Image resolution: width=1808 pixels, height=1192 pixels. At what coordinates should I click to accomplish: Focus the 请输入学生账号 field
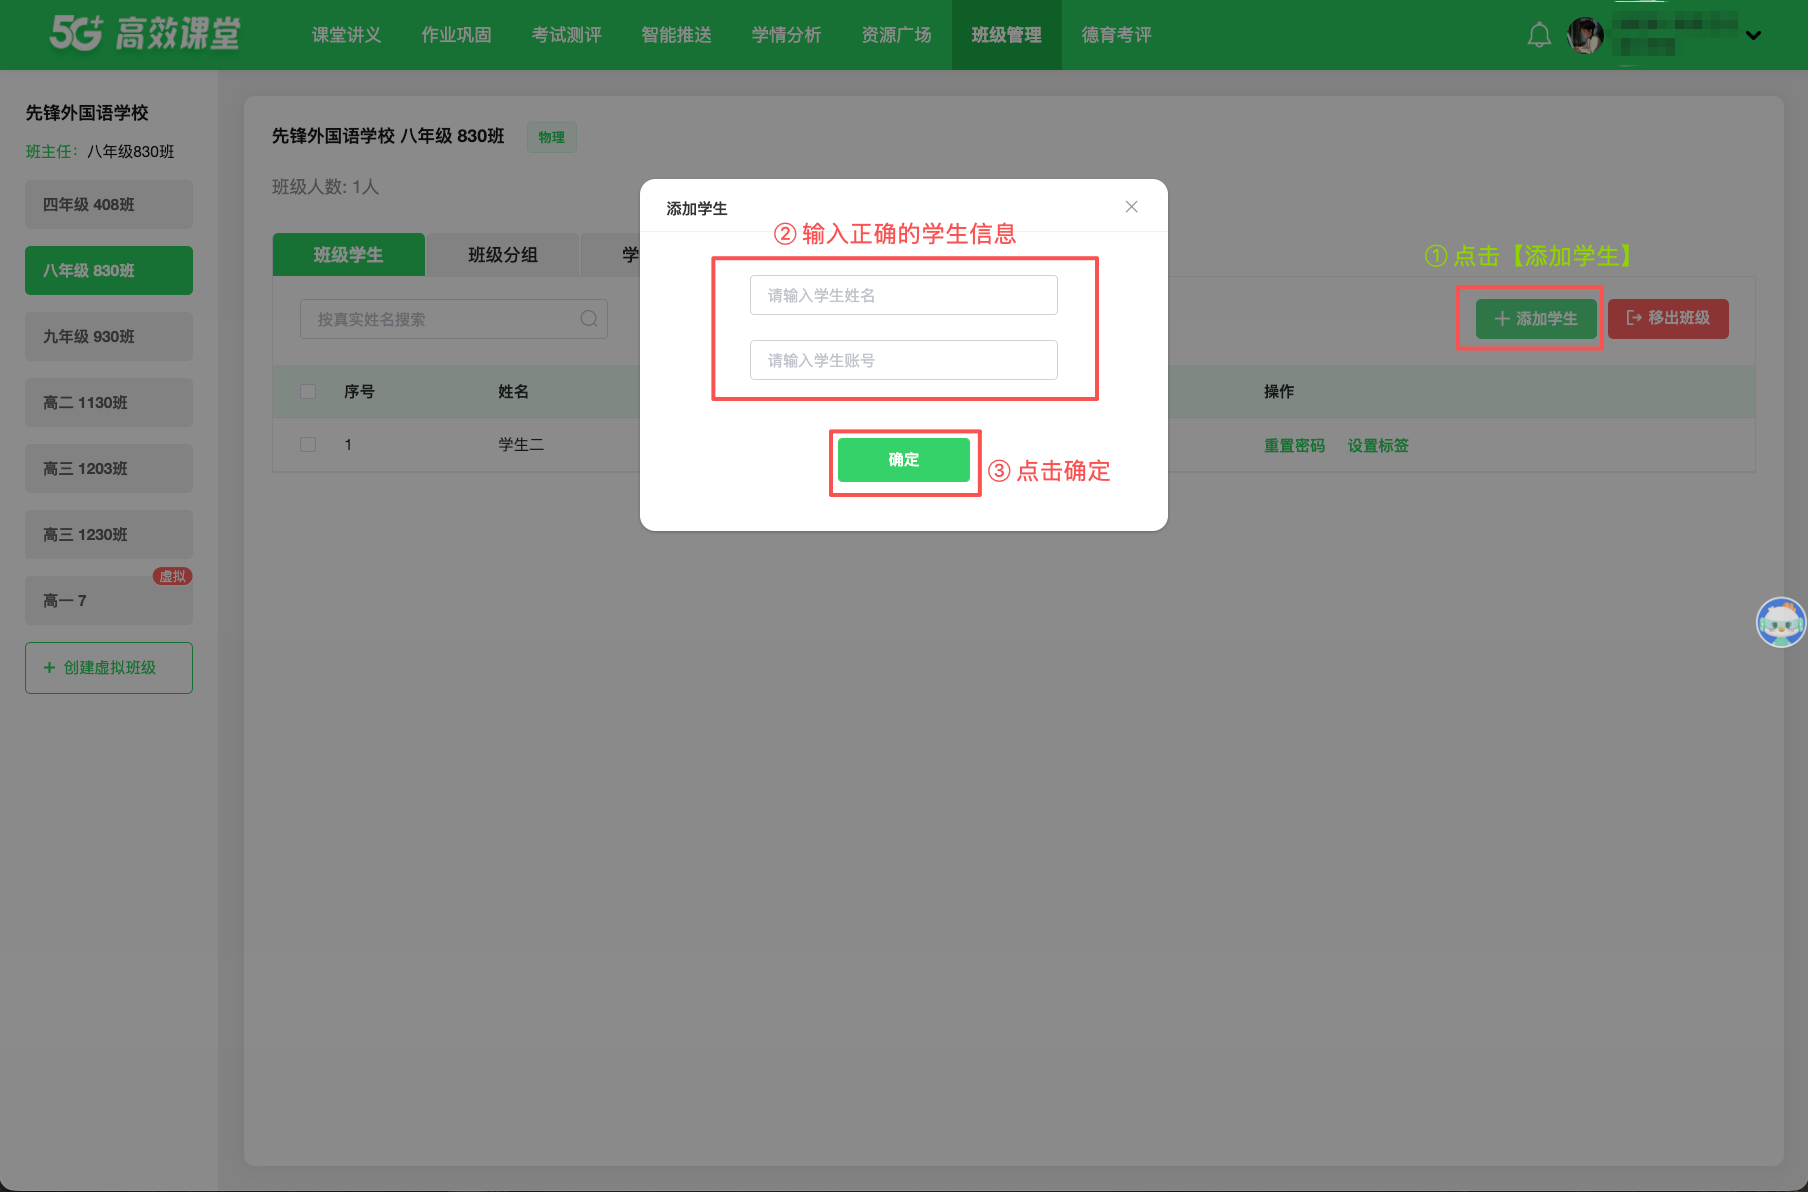[903, 360]
